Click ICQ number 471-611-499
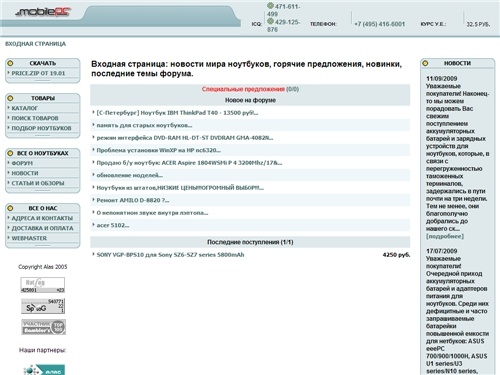500x375 pixels. 284,10
